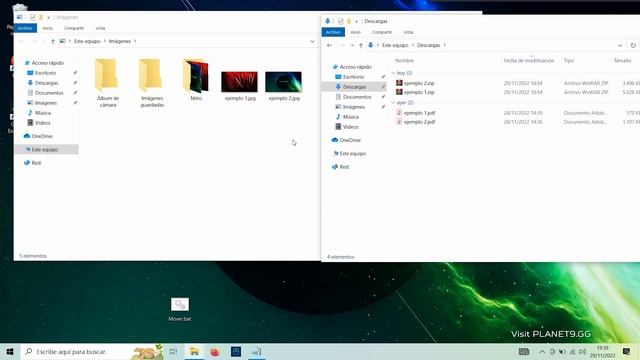The height and width of the screenshot is (360, 640).
Task: Show hidden system tray icons
Action: (x=542, y=352)
